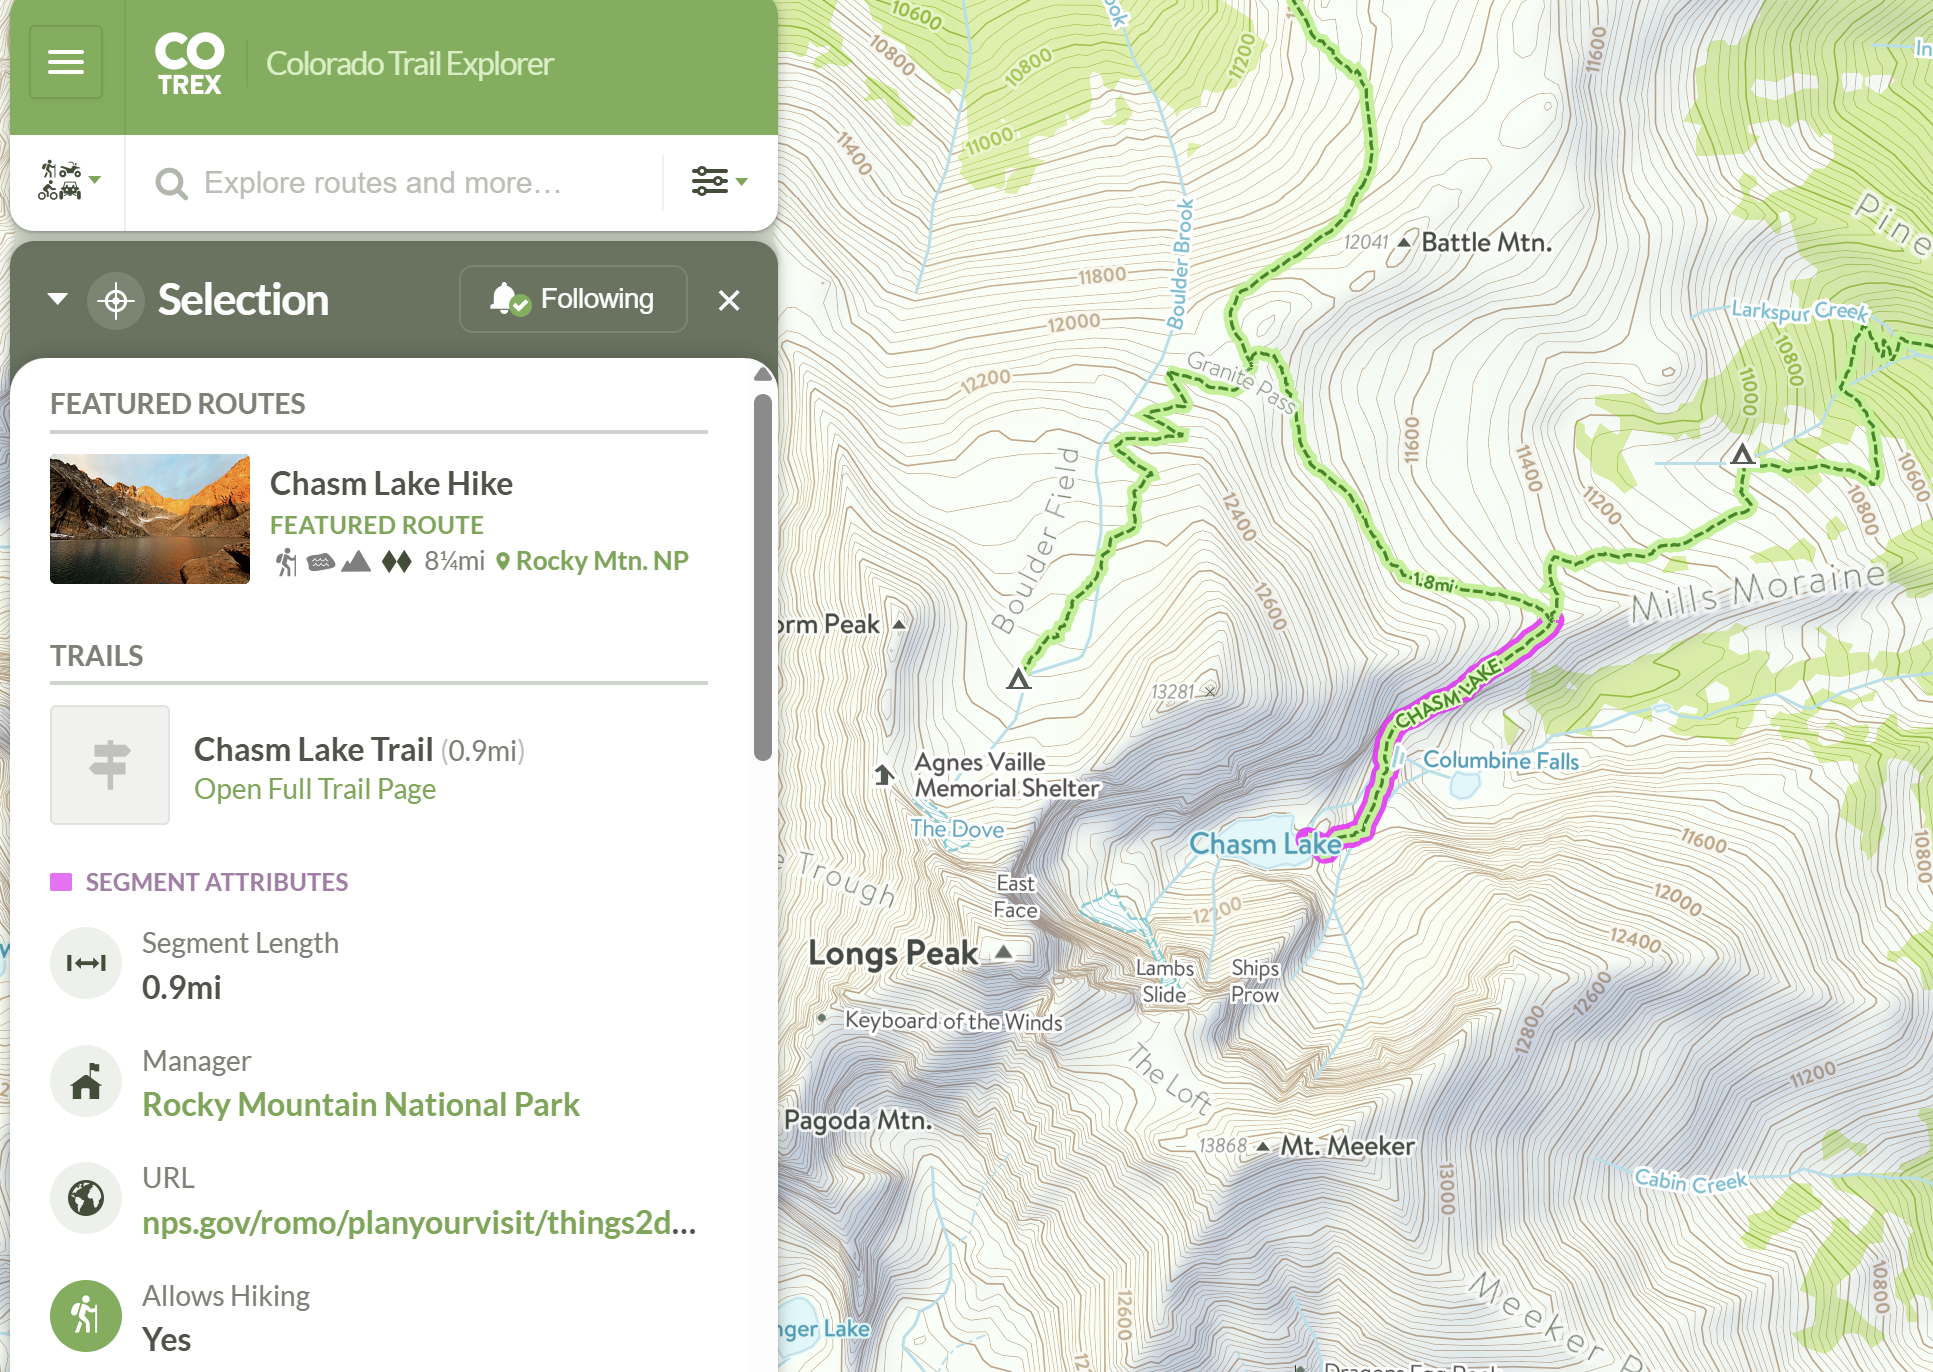Click the Granite Pass map label
This screenshot has height=1372, width=1933.
click(x=1242, y=381)
